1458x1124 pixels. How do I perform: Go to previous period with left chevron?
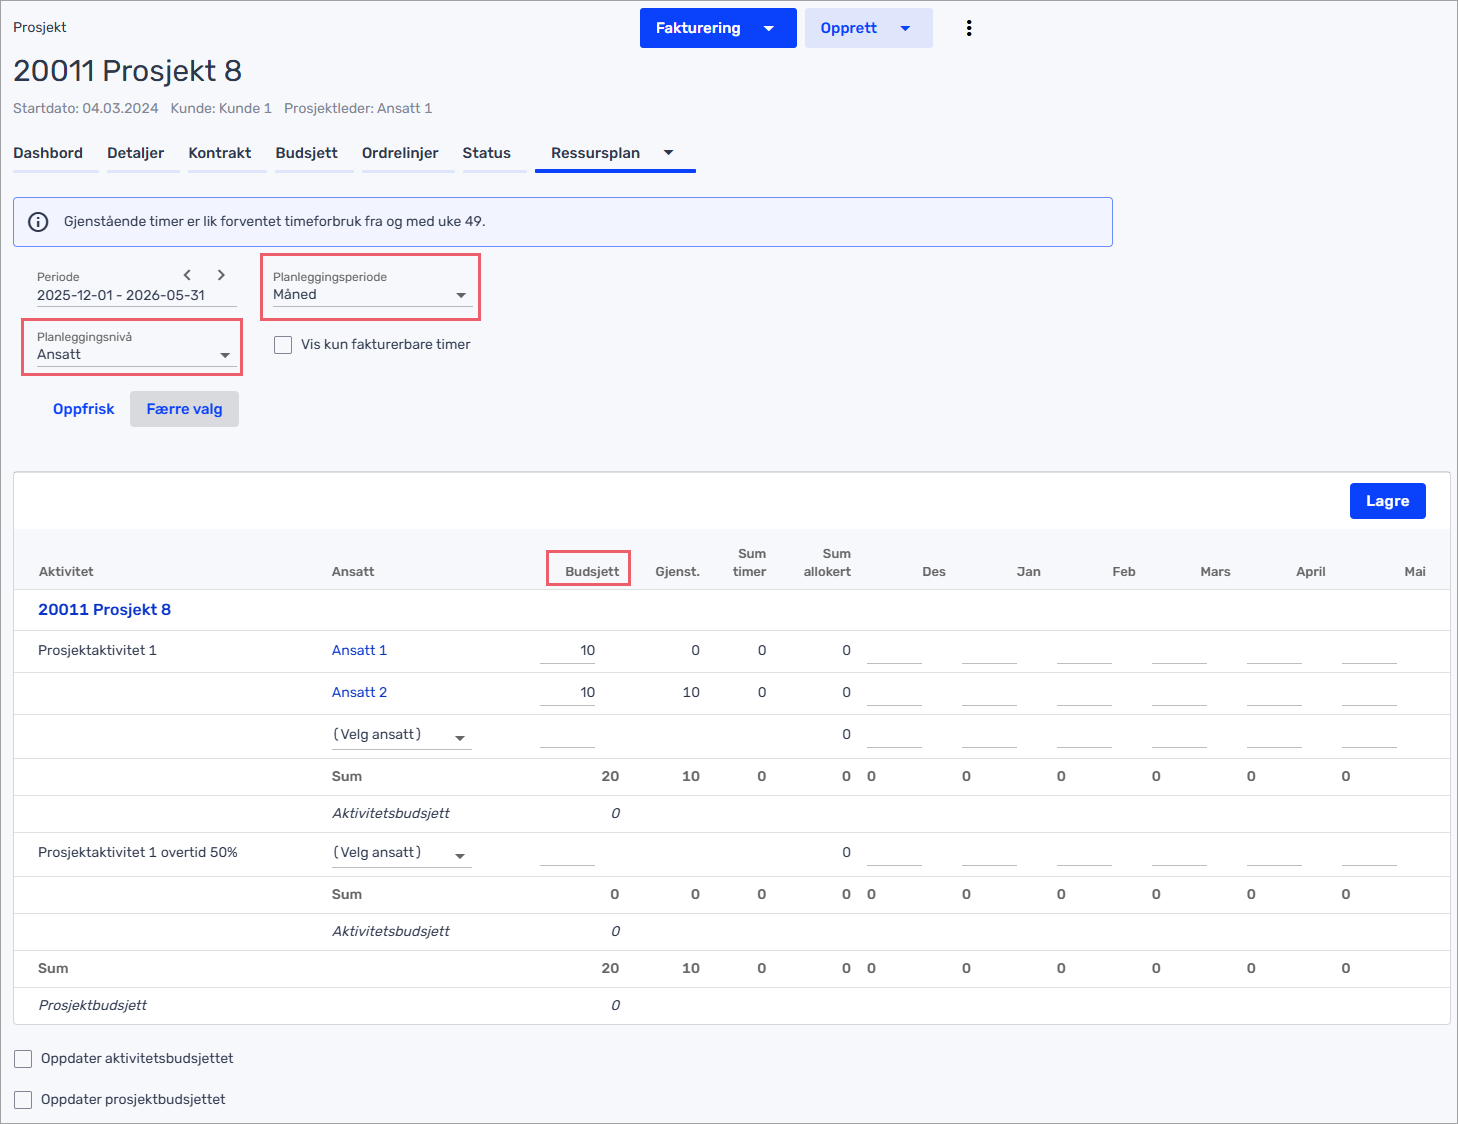click(187, 275)
